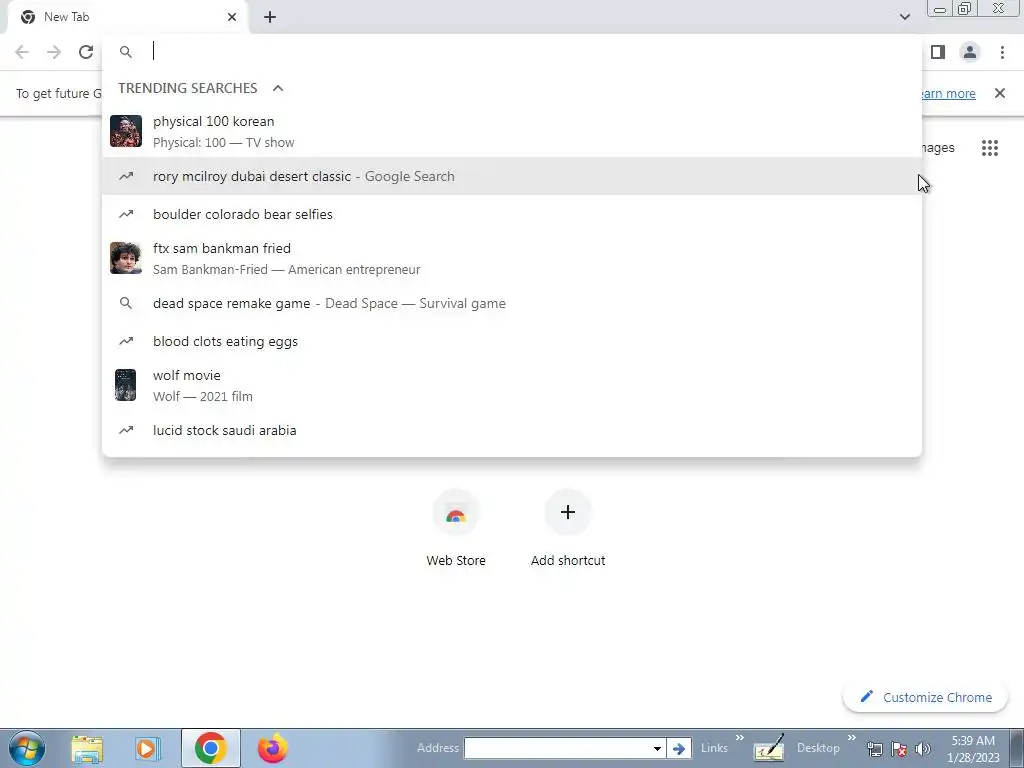Open the Chrome profile avatar
This screenshot has width=1024, height=768.
click(970, 52)
